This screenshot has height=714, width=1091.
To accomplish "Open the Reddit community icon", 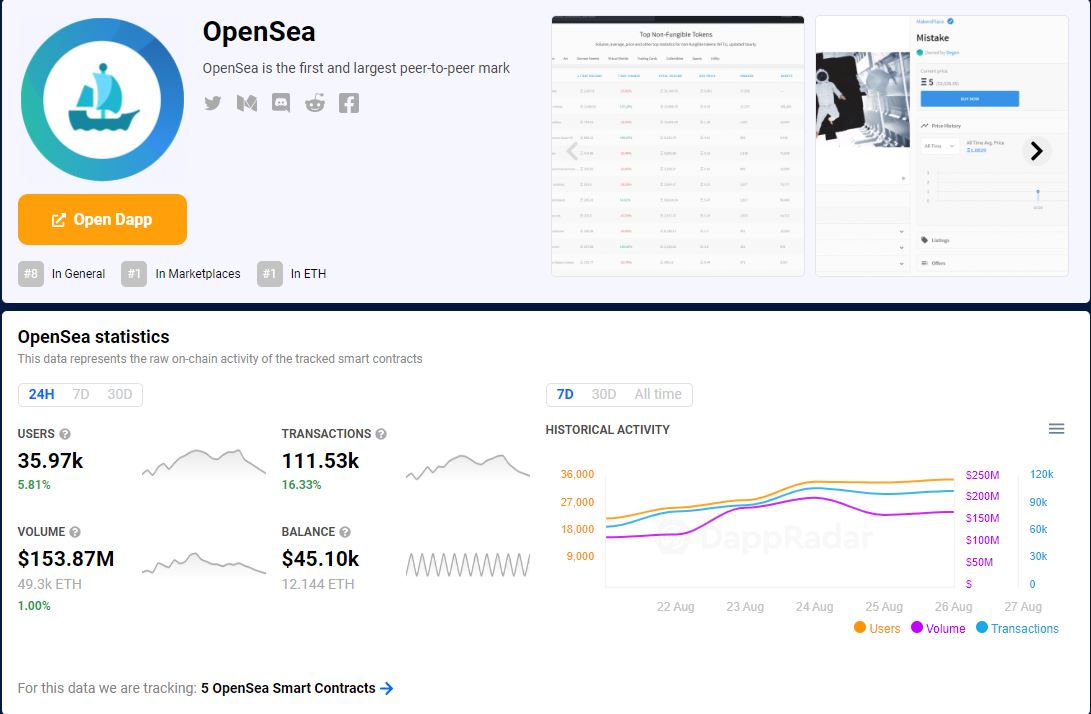I will [315, 103].
